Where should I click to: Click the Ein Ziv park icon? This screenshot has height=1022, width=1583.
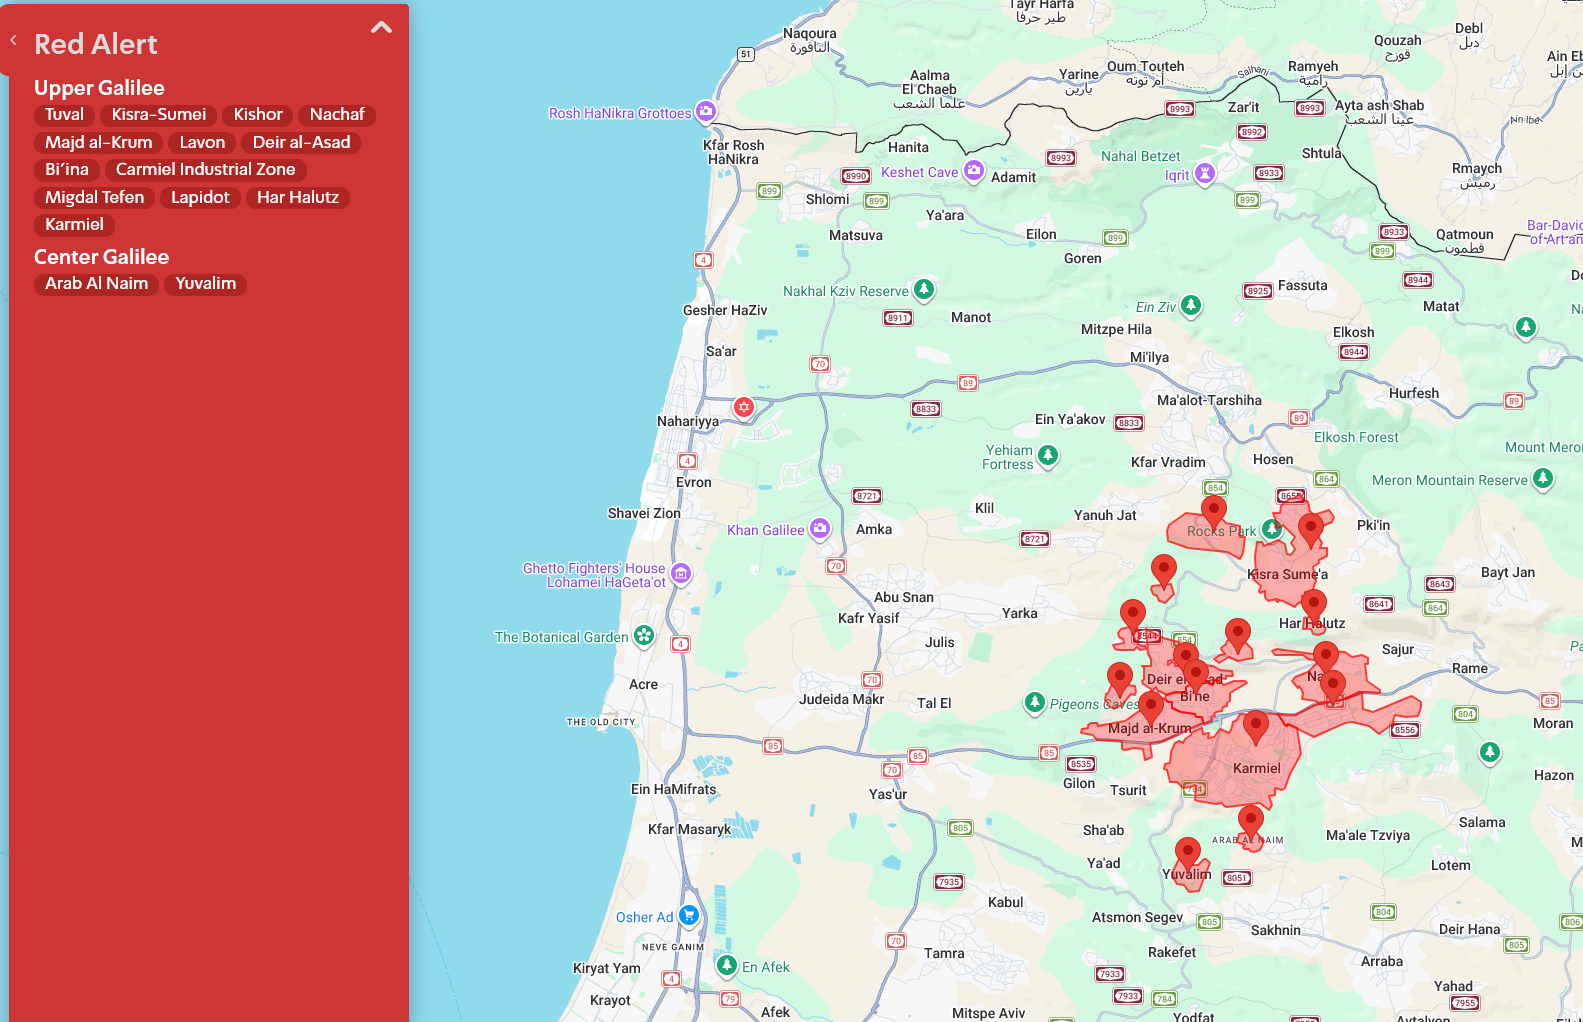click(1191, 305)
